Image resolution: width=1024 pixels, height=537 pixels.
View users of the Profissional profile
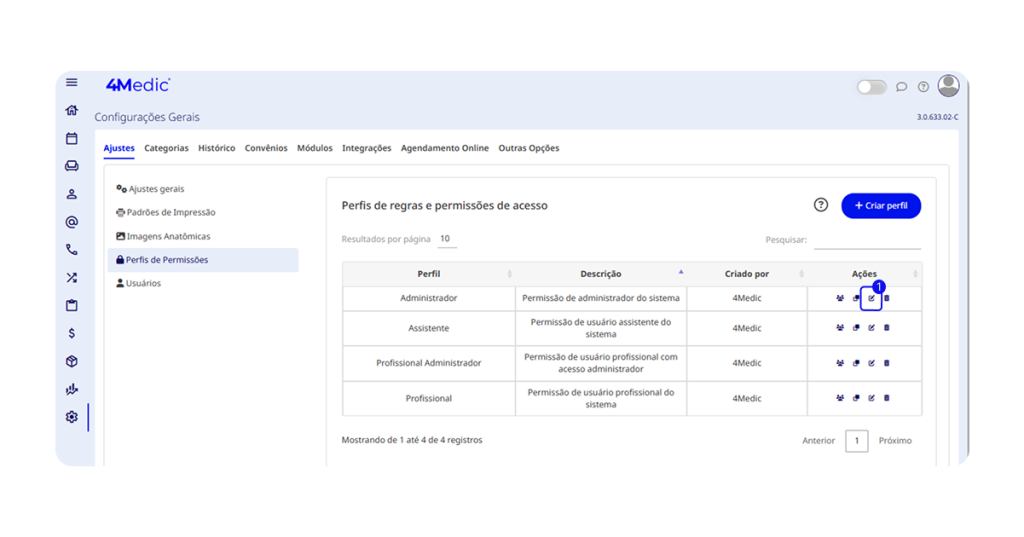[840, 398]
